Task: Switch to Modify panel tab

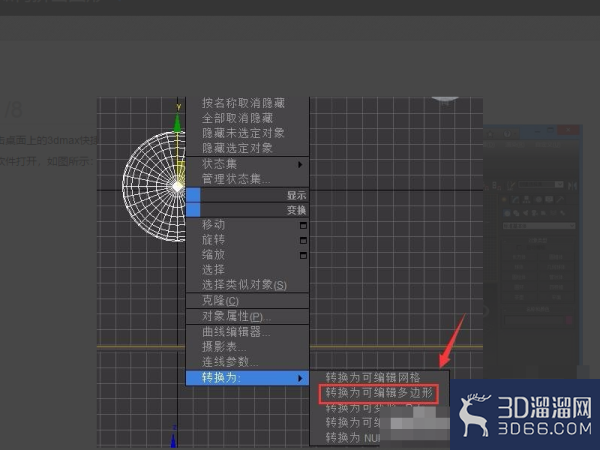Action: coord(515,199)
